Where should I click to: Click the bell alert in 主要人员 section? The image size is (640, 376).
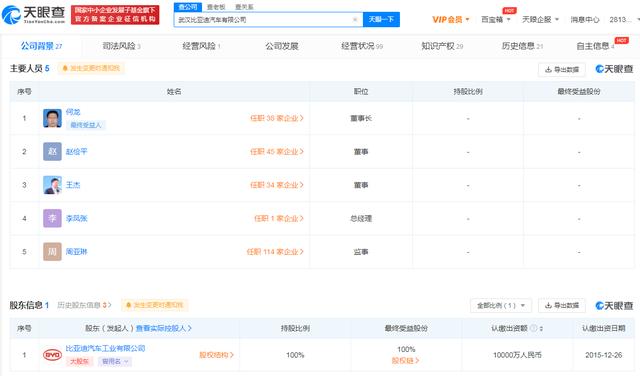pyautogui.click(x=91, y=68)
